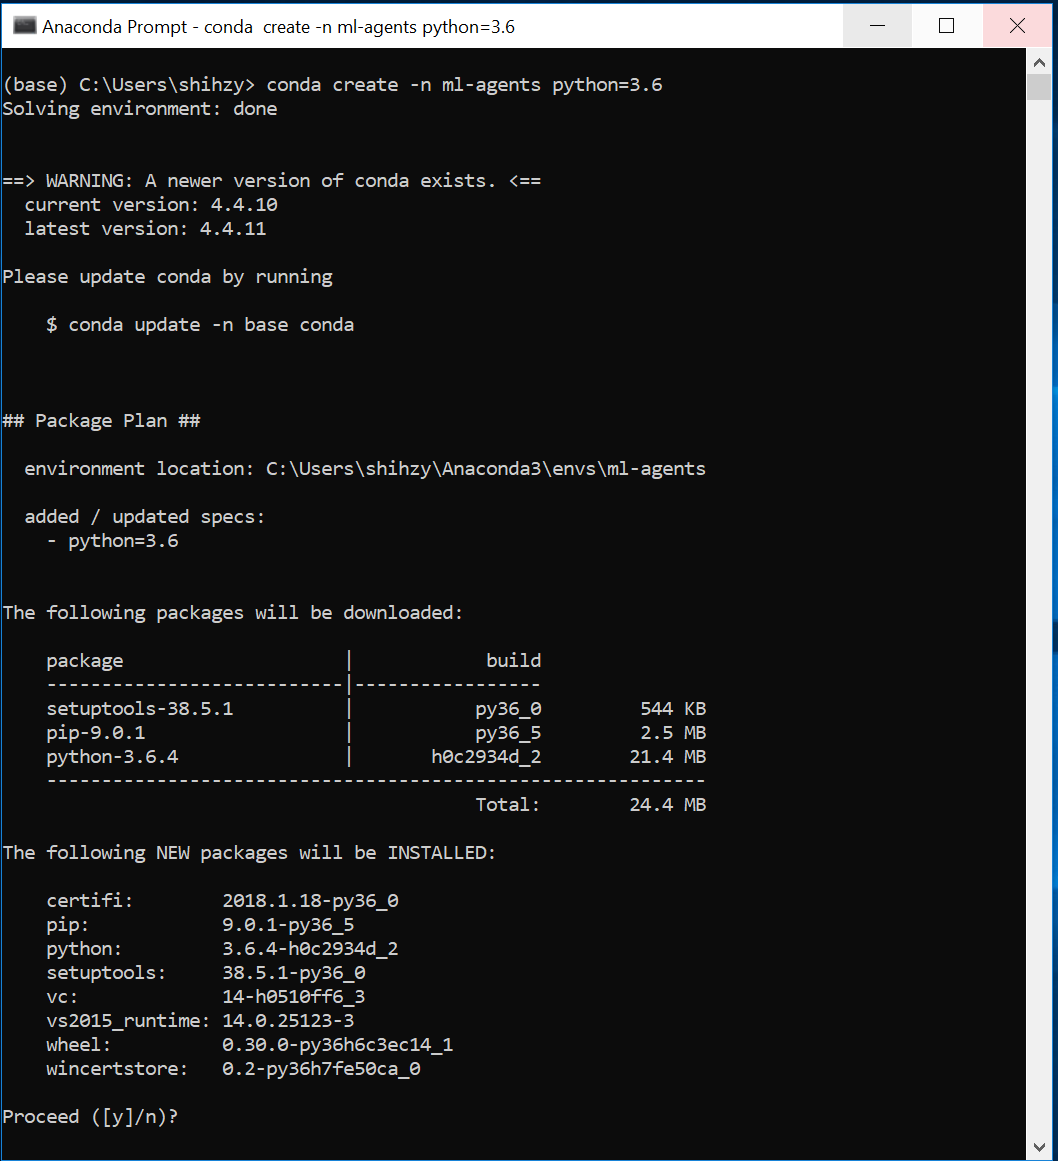Screen dimensions: 1058x1161
Task: Click the 'setuptools-38.5.1' package row
Action: click(140, 709)
